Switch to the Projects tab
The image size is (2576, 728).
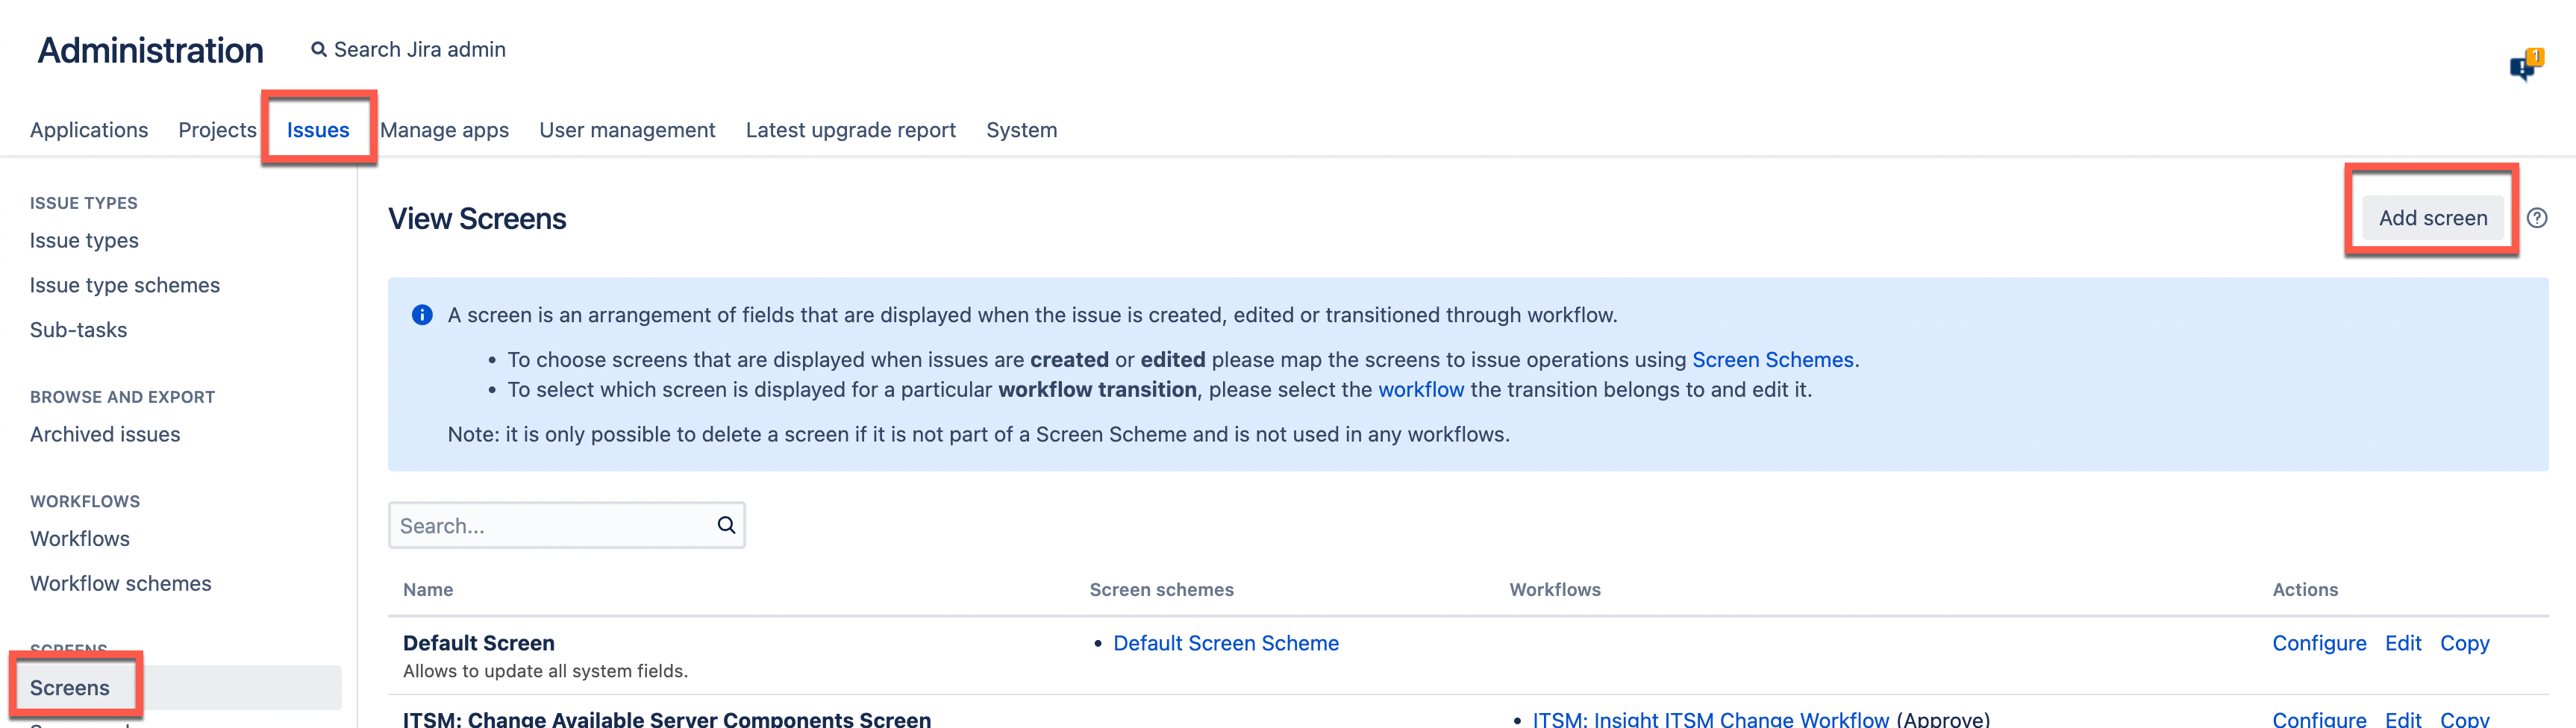click(x=217, y=130)
